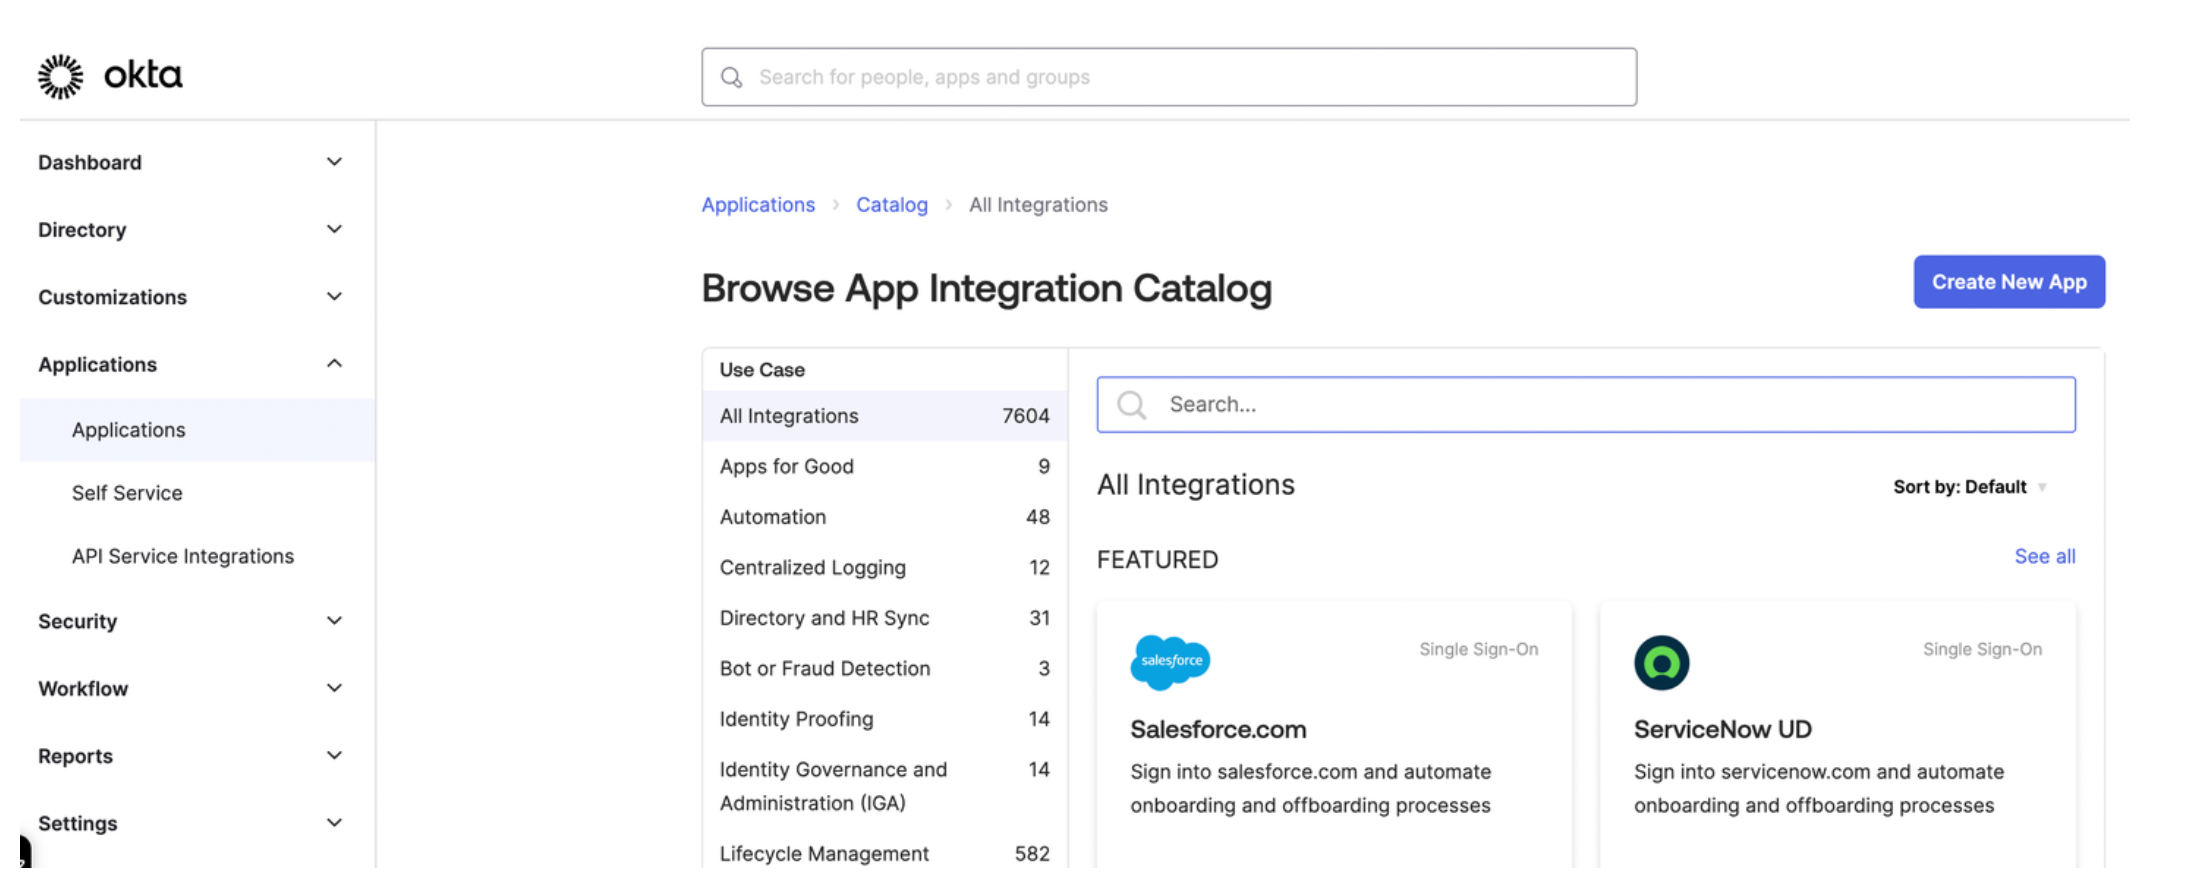This screenshot has height=888, width=2185.
Task: Select the Identity Proofing use case
Action: (885, 719)
